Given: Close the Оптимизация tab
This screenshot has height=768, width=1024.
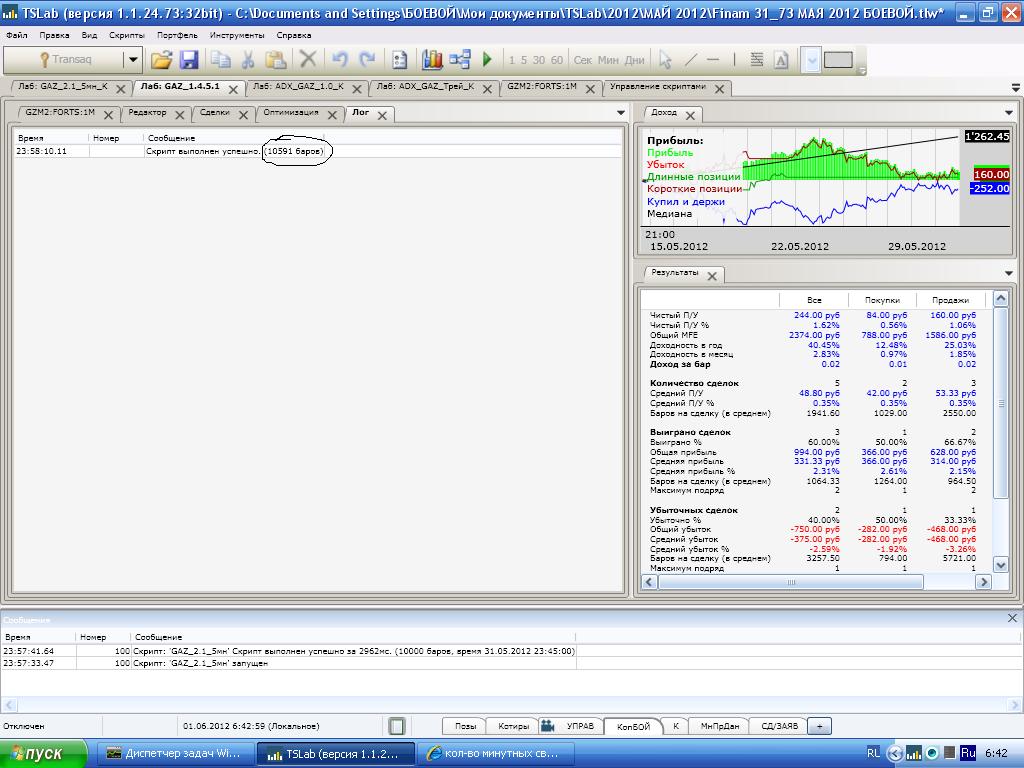Looking at the screenshot, I should pyautogui.click(x=332, y=114).
